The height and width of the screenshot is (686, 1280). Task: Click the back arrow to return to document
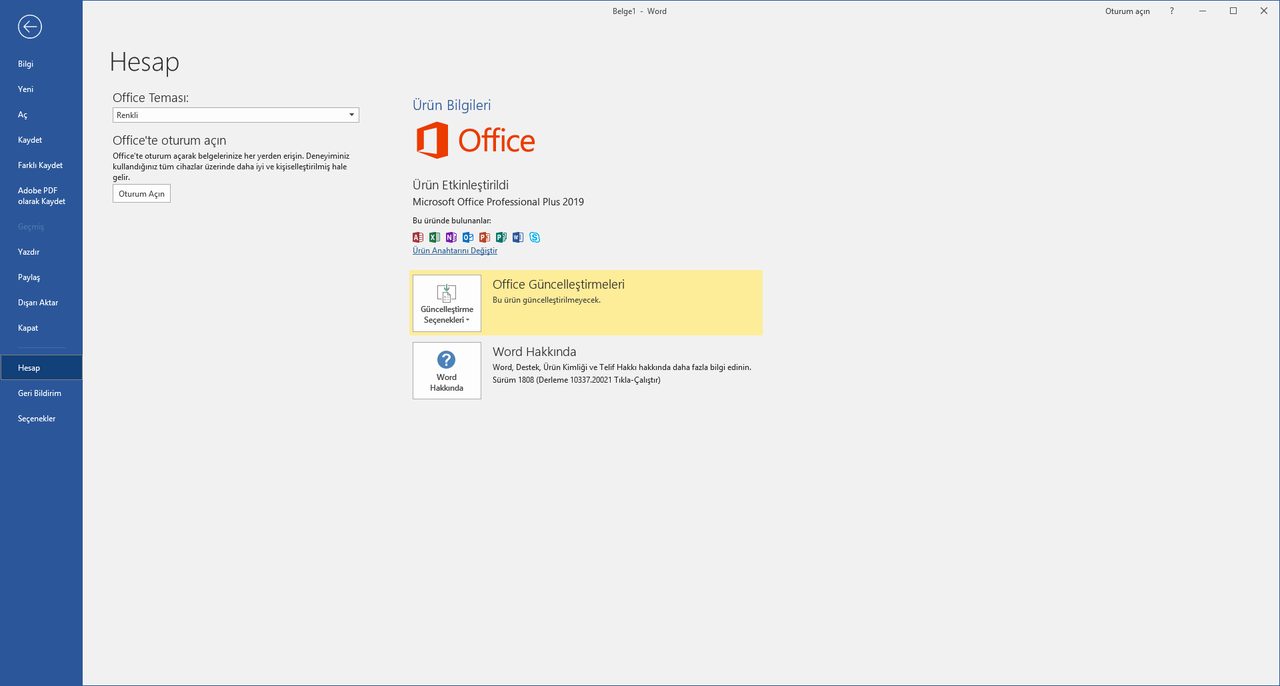(30, 27)
